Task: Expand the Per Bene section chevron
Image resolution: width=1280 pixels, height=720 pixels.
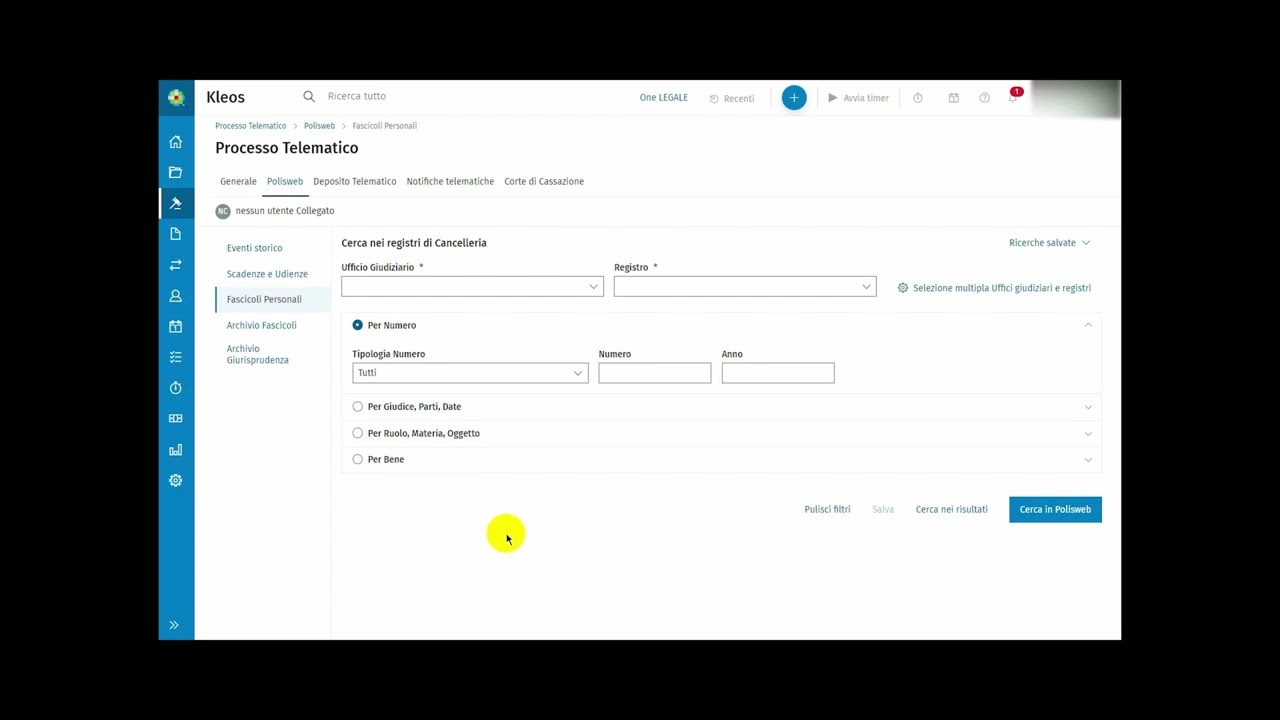Action: pos(1088,459)
